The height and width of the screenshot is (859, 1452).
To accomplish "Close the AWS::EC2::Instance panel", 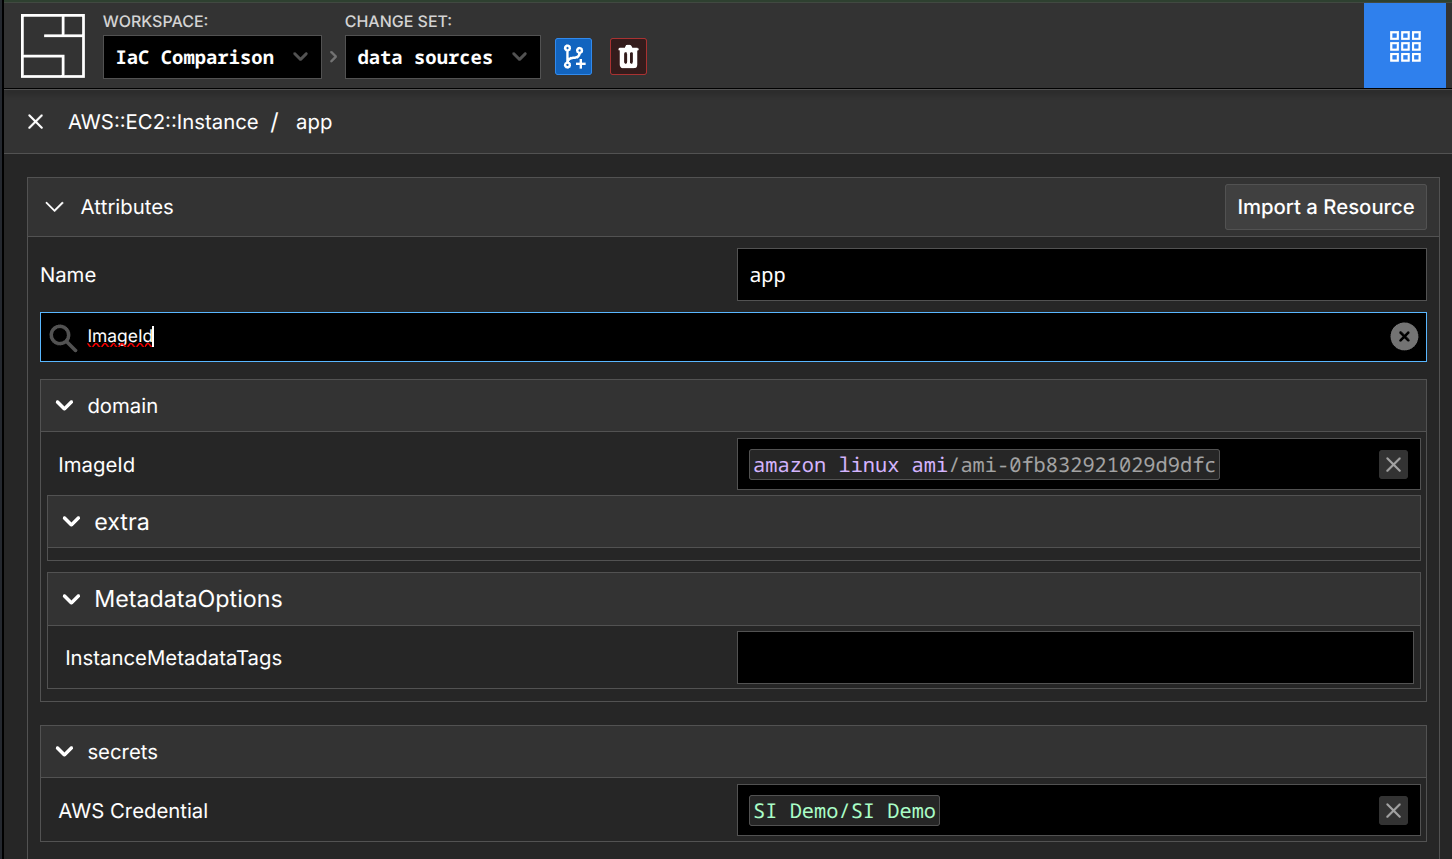I will click(x=36, y=122).
